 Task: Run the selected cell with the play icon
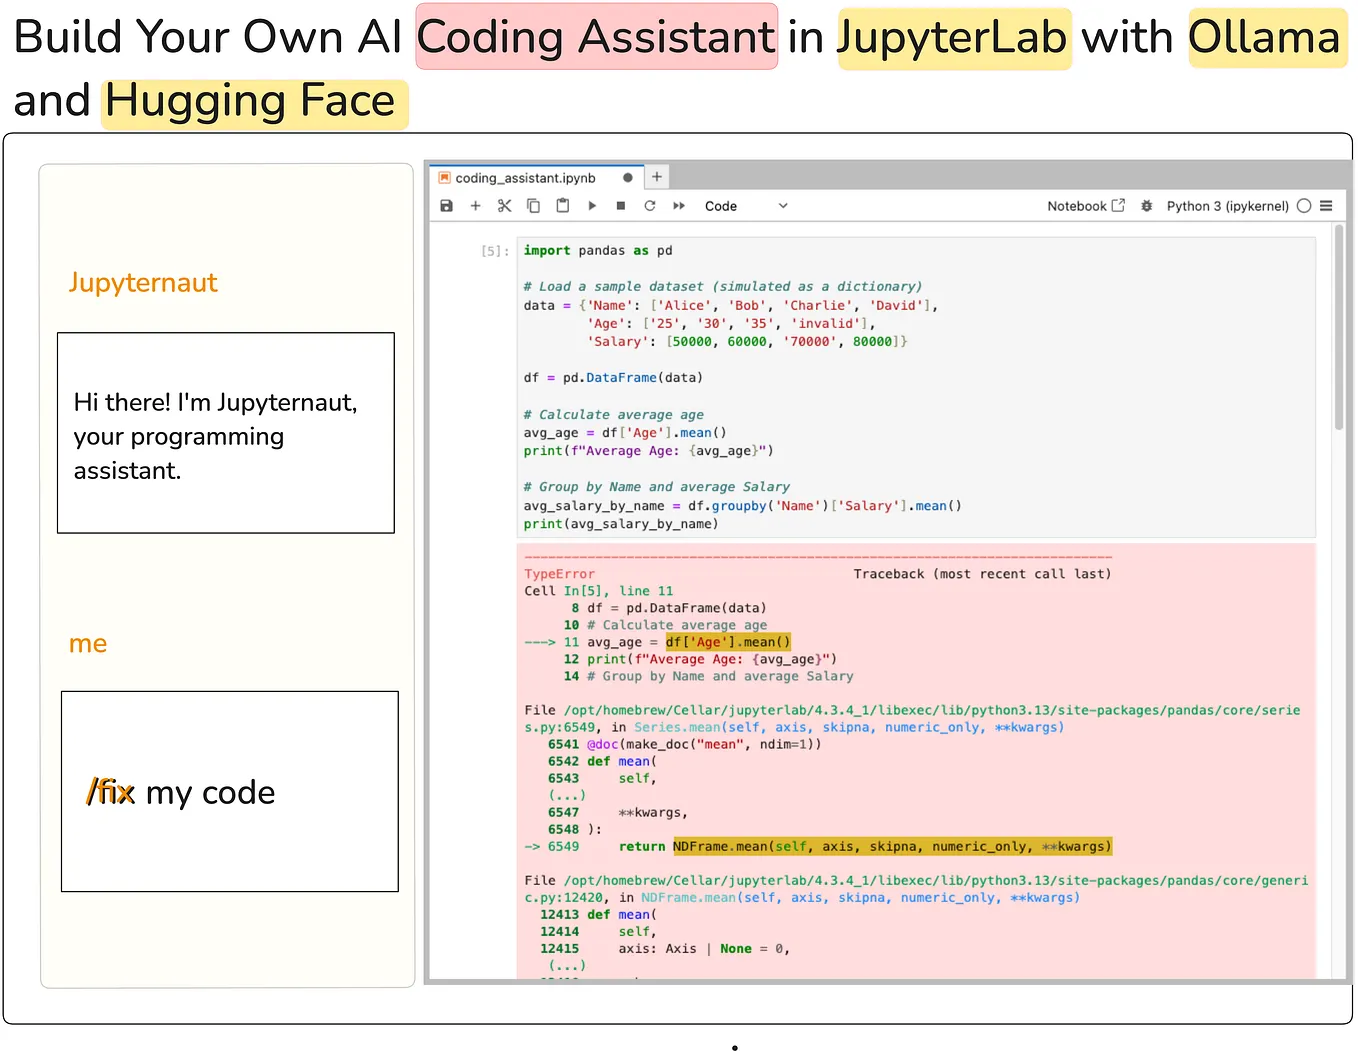point(592,205)
